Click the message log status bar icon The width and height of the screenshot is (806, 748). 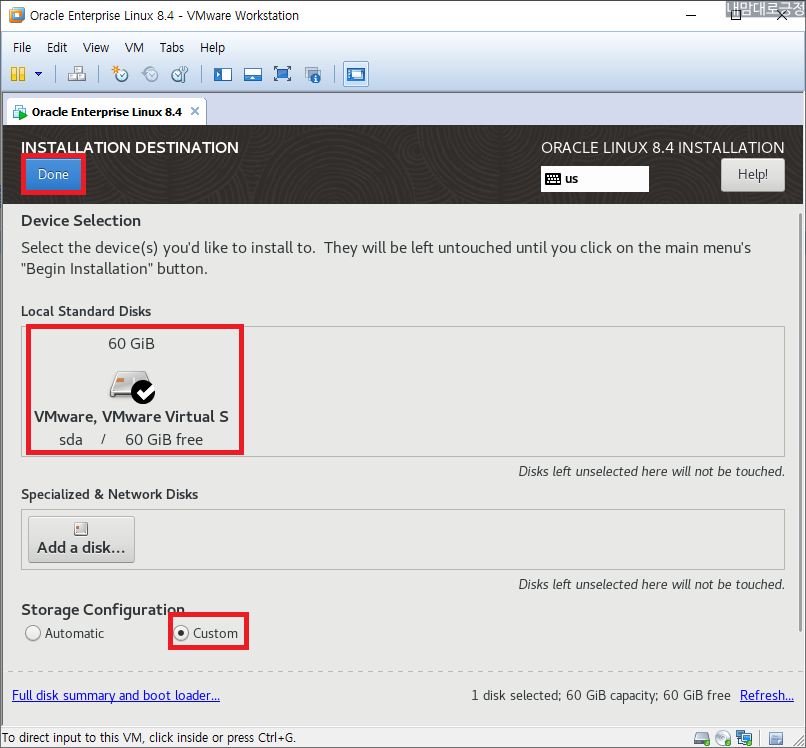pos(776,739)
